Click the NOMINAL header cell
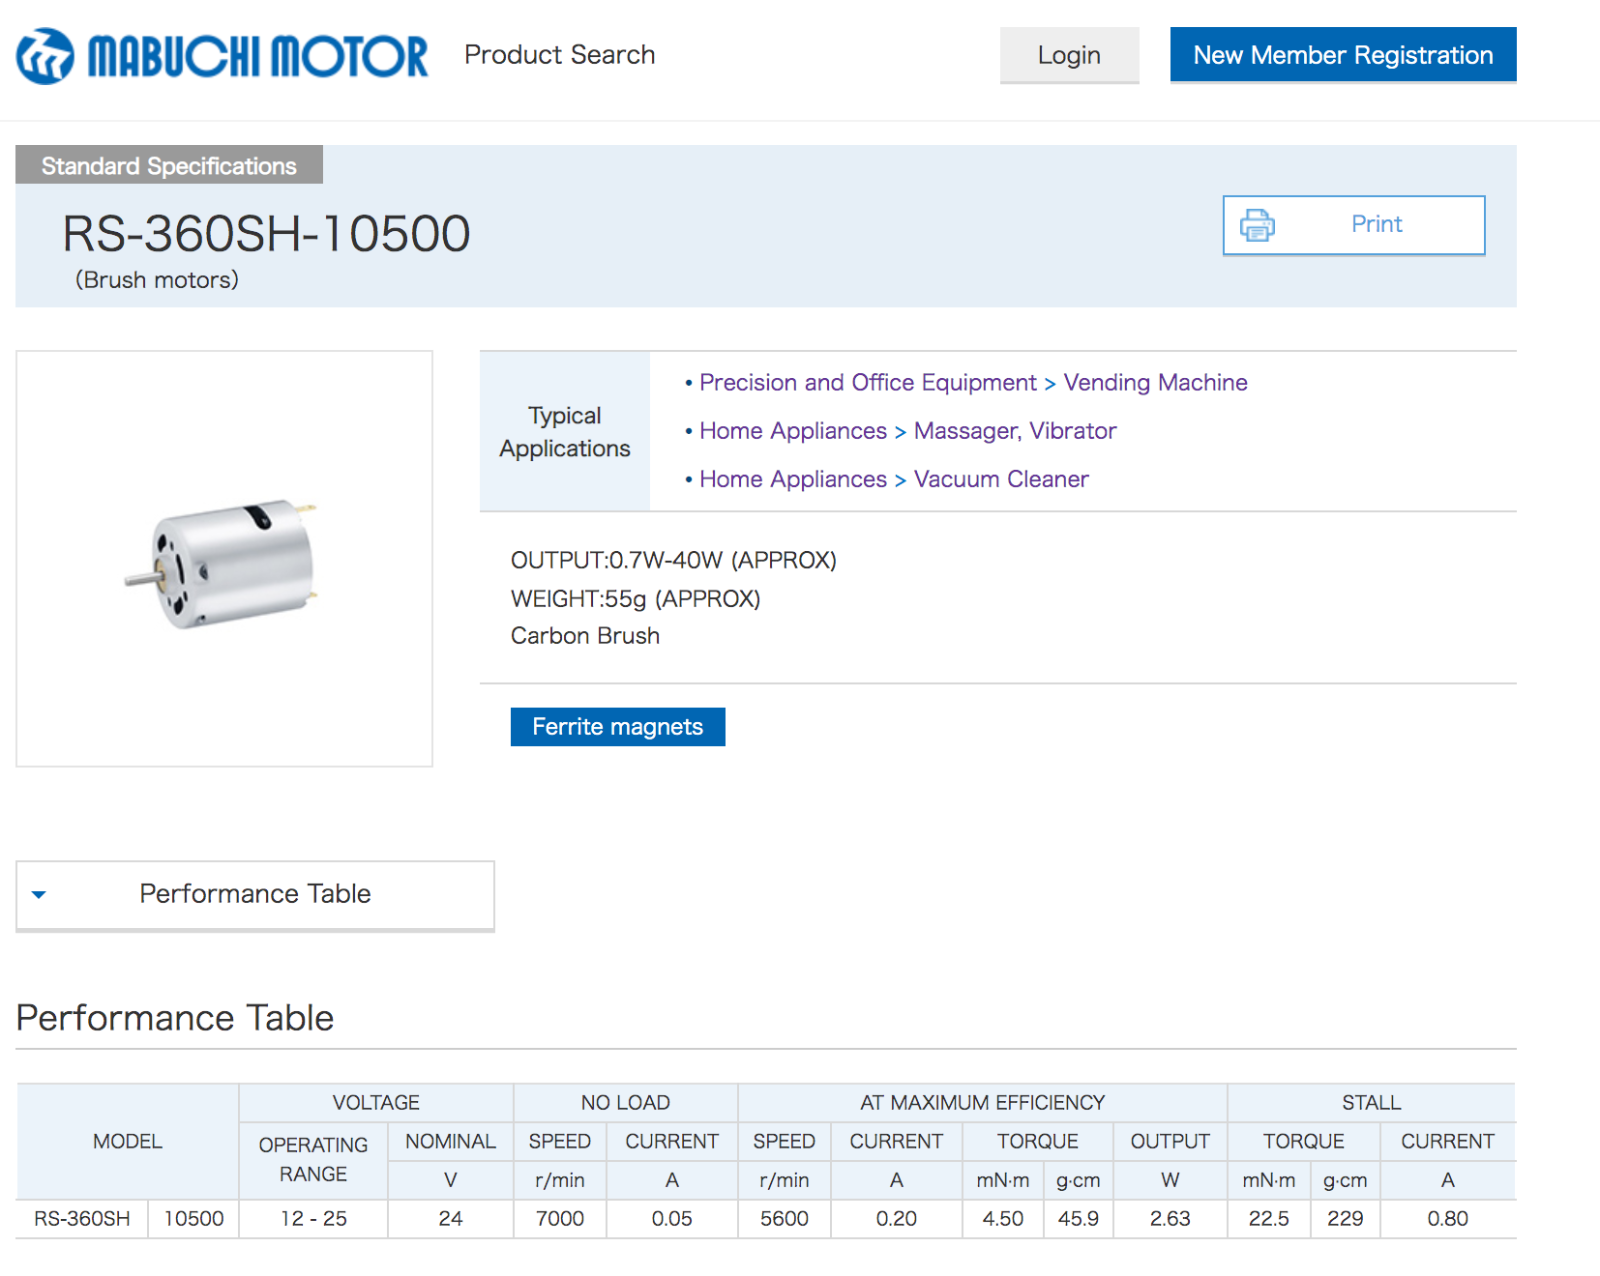1600x1276 pixels. [x=451, y=1142]
